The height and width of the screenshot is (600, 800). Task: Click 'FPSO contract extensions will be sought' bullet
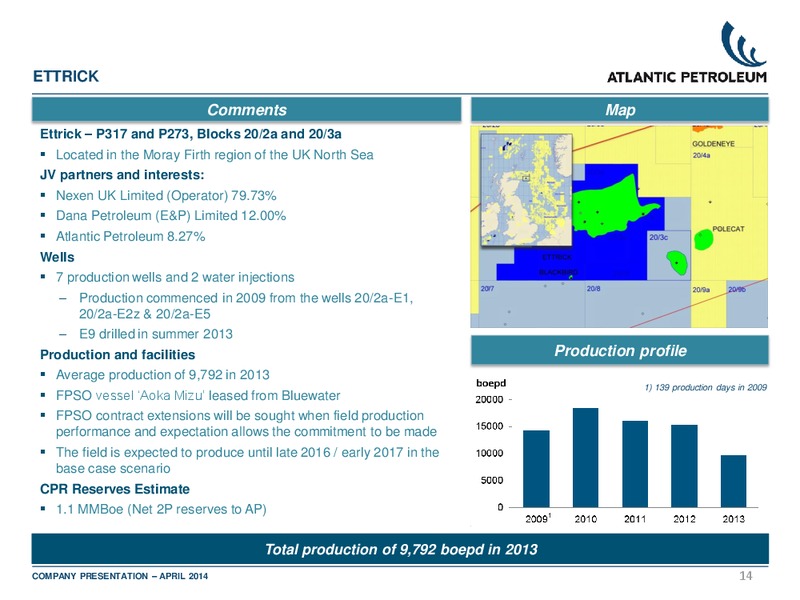click(246, 423)
